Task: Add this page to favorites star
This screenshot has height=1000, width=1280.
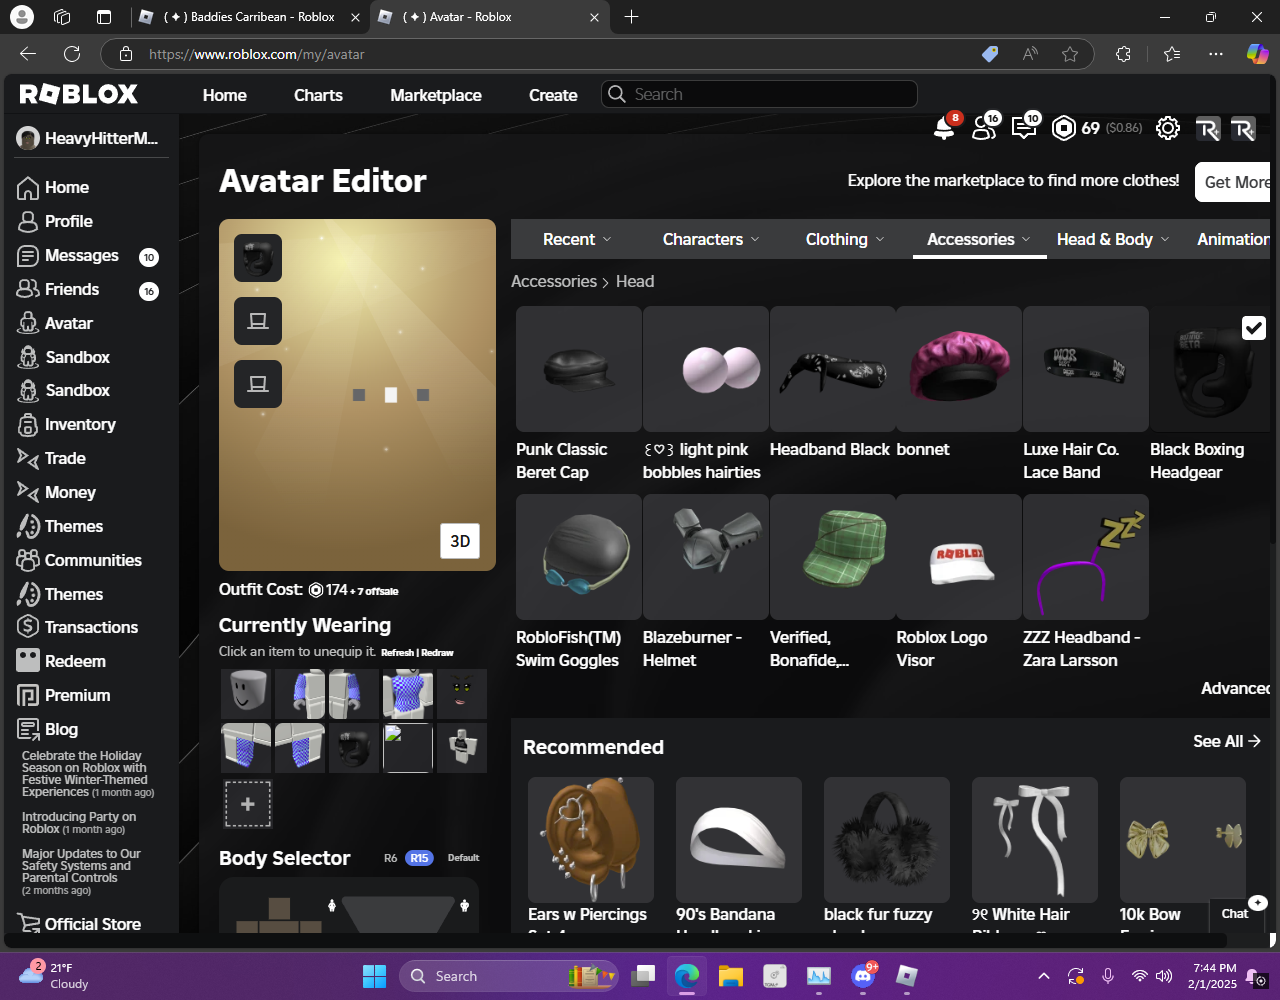Action: coord(1070,54)
